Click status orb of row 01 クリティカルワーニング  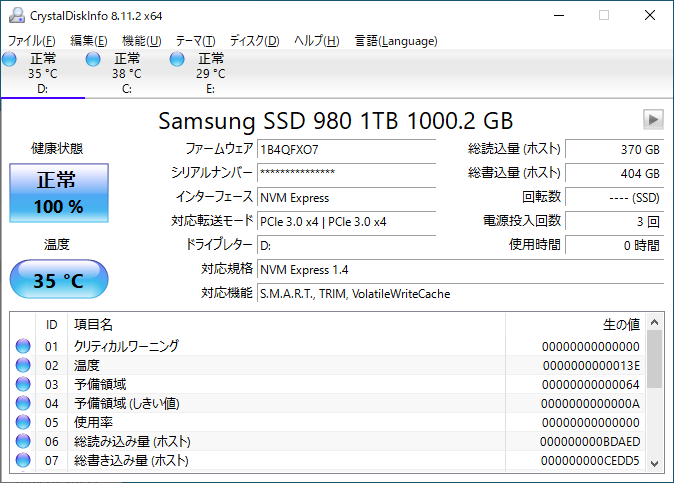pyautogui.click(x=23, y=346)
